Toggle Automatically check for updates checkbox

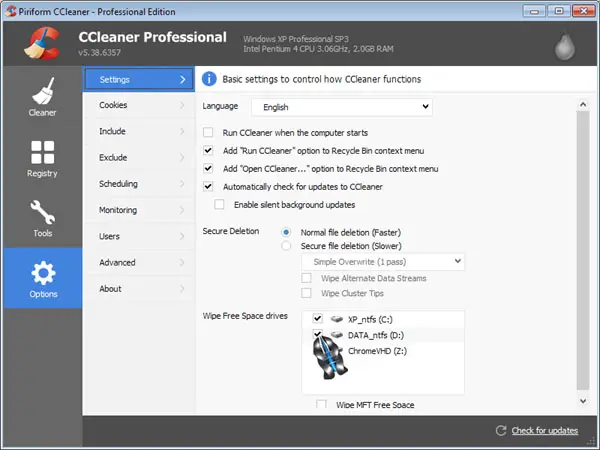point(208,186)
